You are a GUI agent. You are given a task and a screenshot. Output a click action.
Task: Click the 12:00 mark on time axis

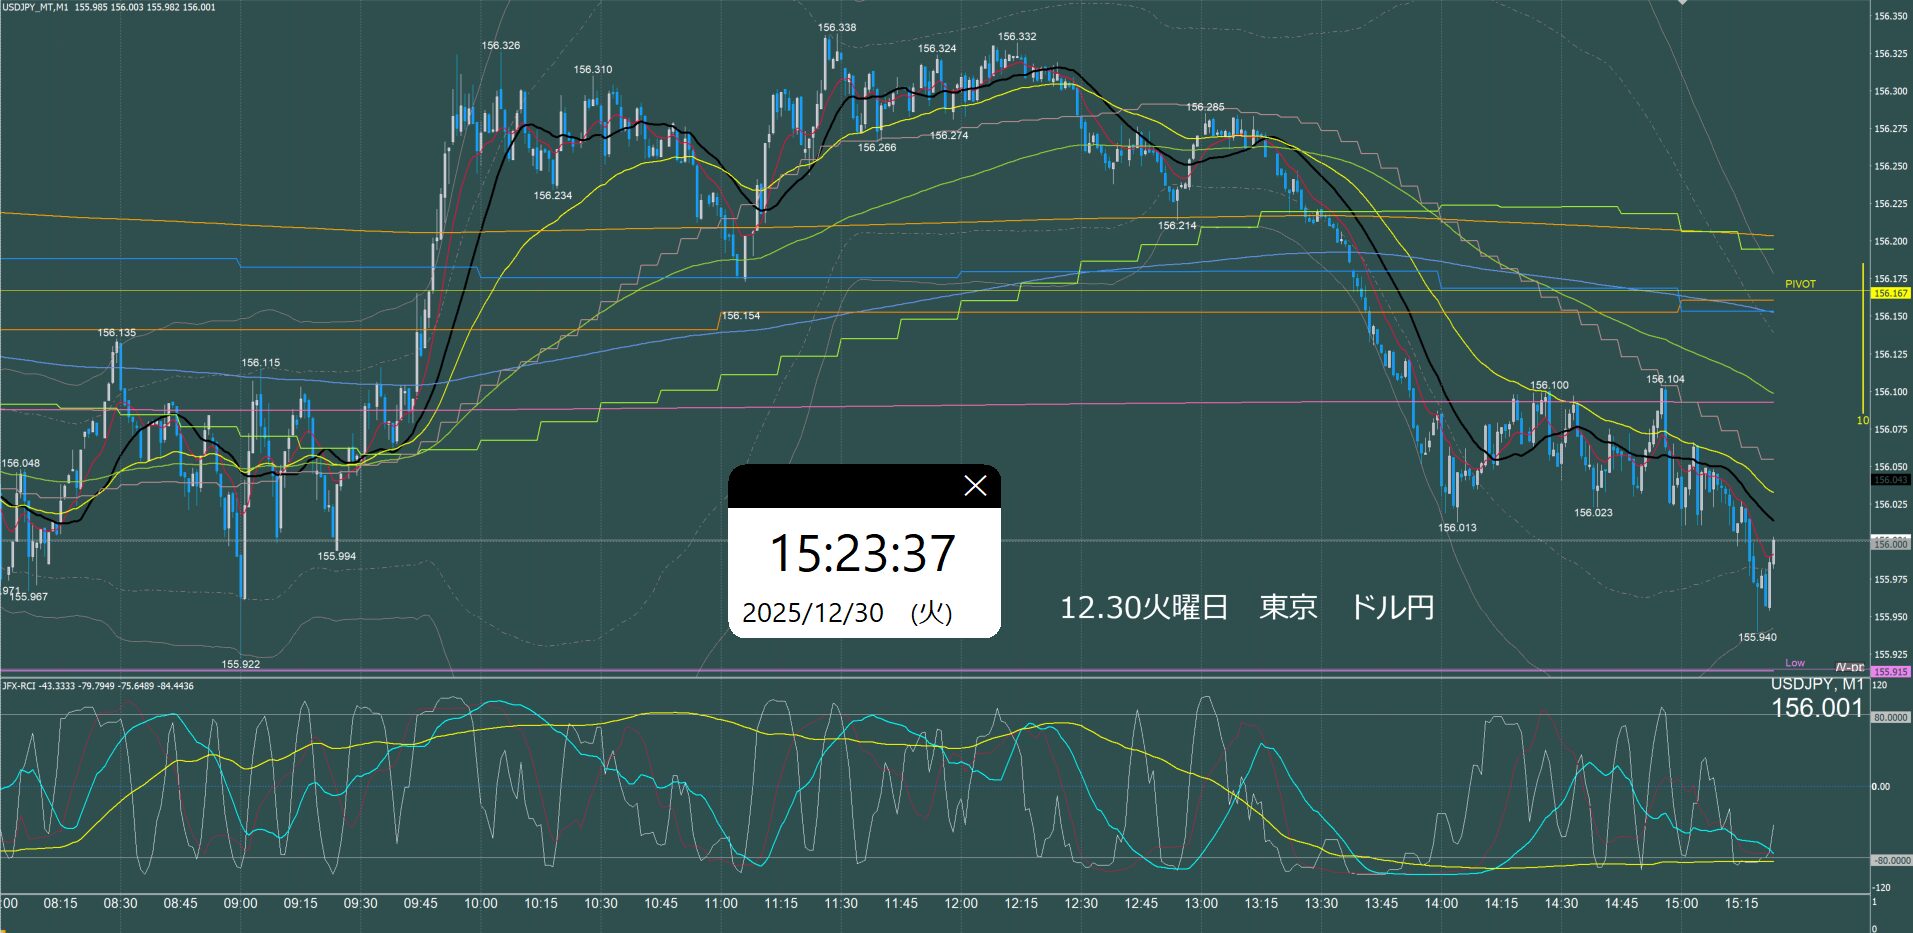961,903
